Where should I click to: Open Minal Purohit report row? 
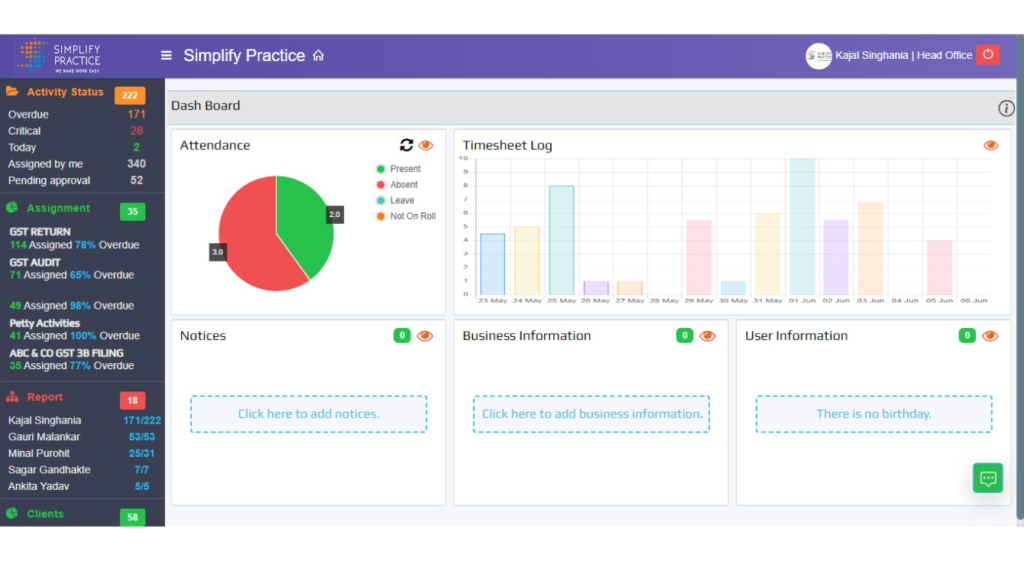(81, 453)
